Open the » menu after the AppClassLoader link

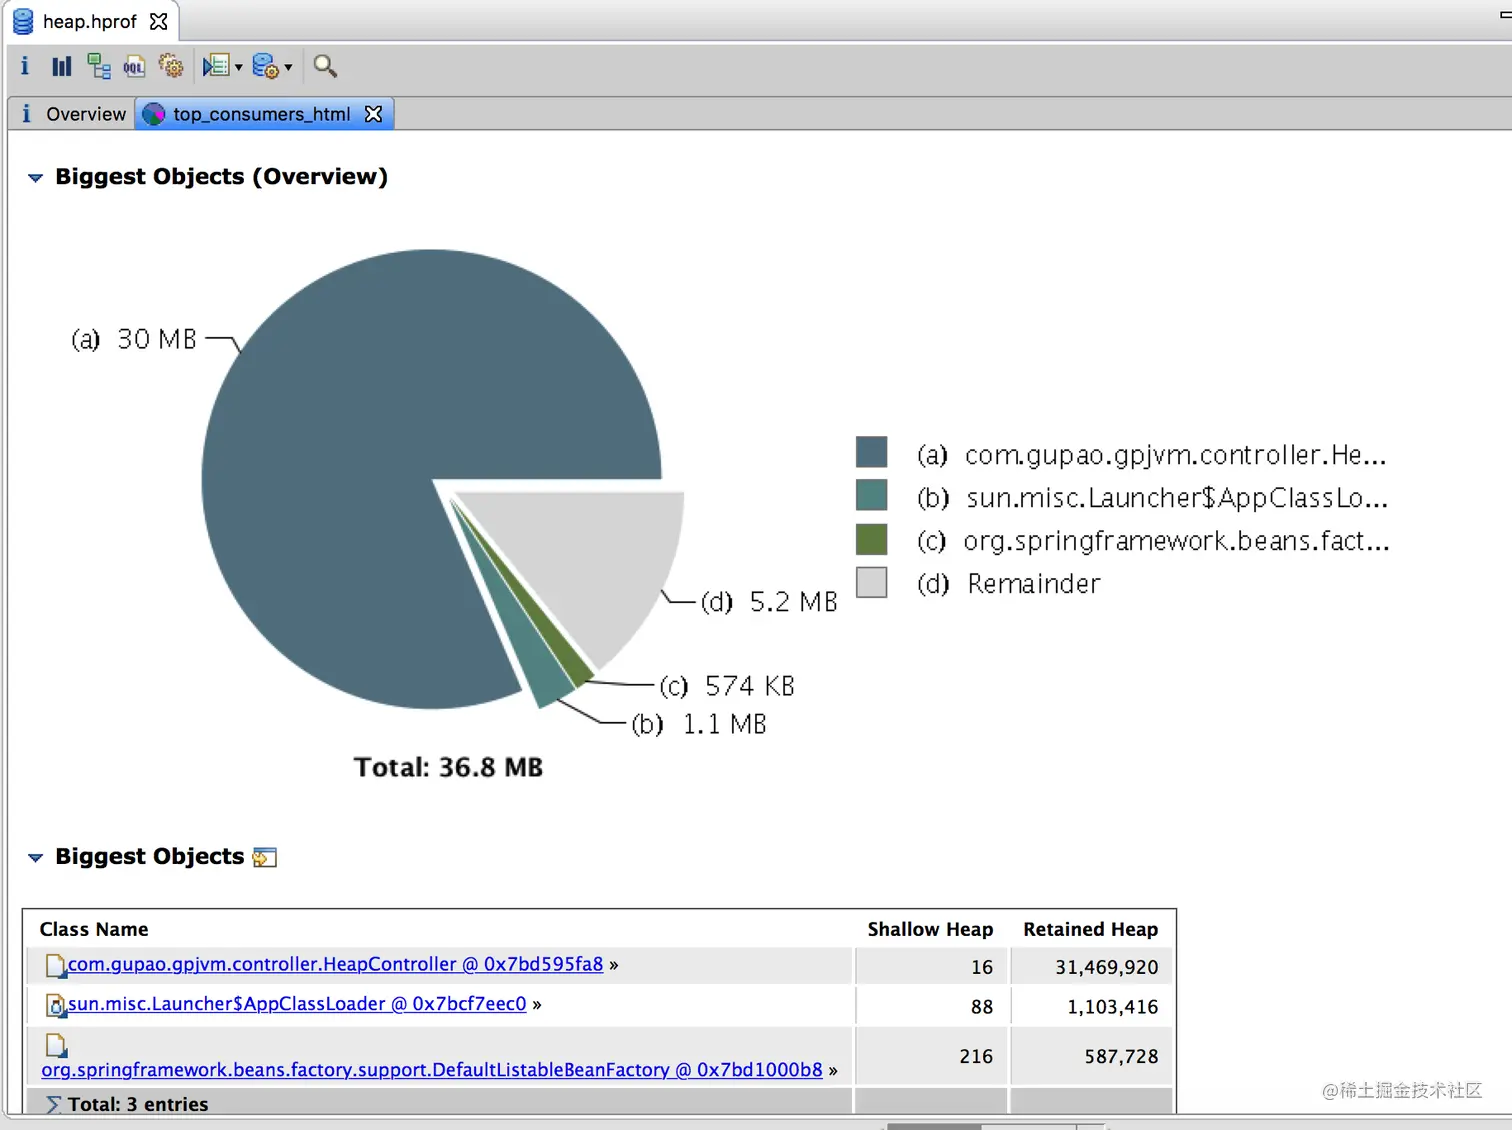coord(536,1004)
